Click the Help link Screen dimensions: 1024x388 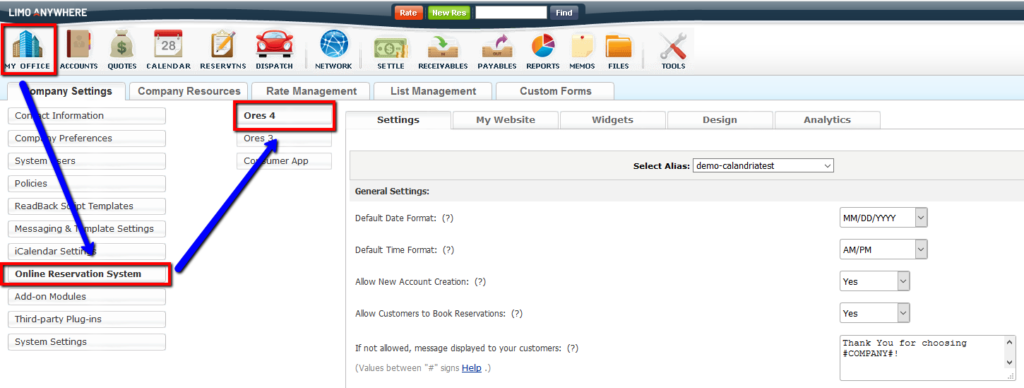pyautogui.click(x=472, y=368)
